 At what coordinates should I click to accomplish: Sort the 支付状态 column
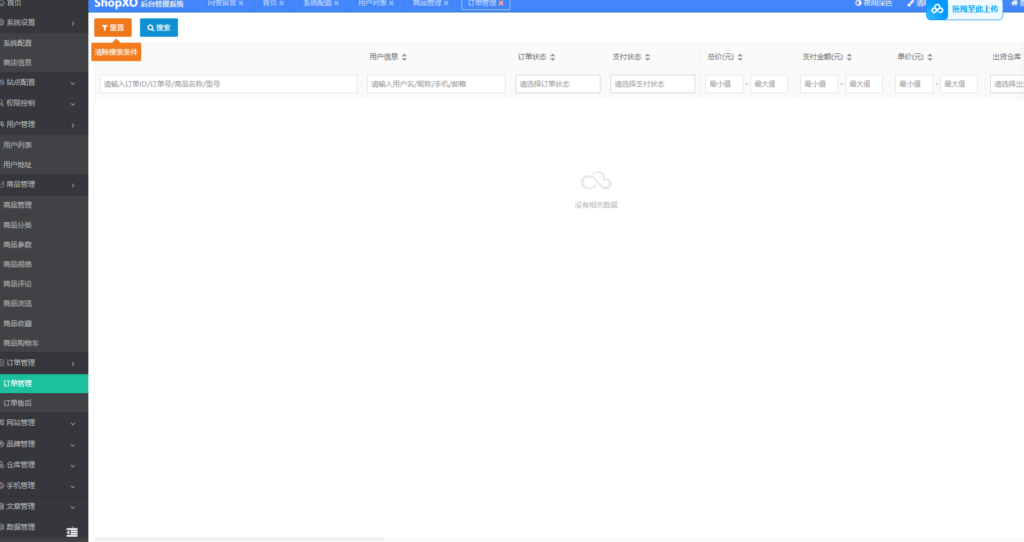[x=647, y=57]
